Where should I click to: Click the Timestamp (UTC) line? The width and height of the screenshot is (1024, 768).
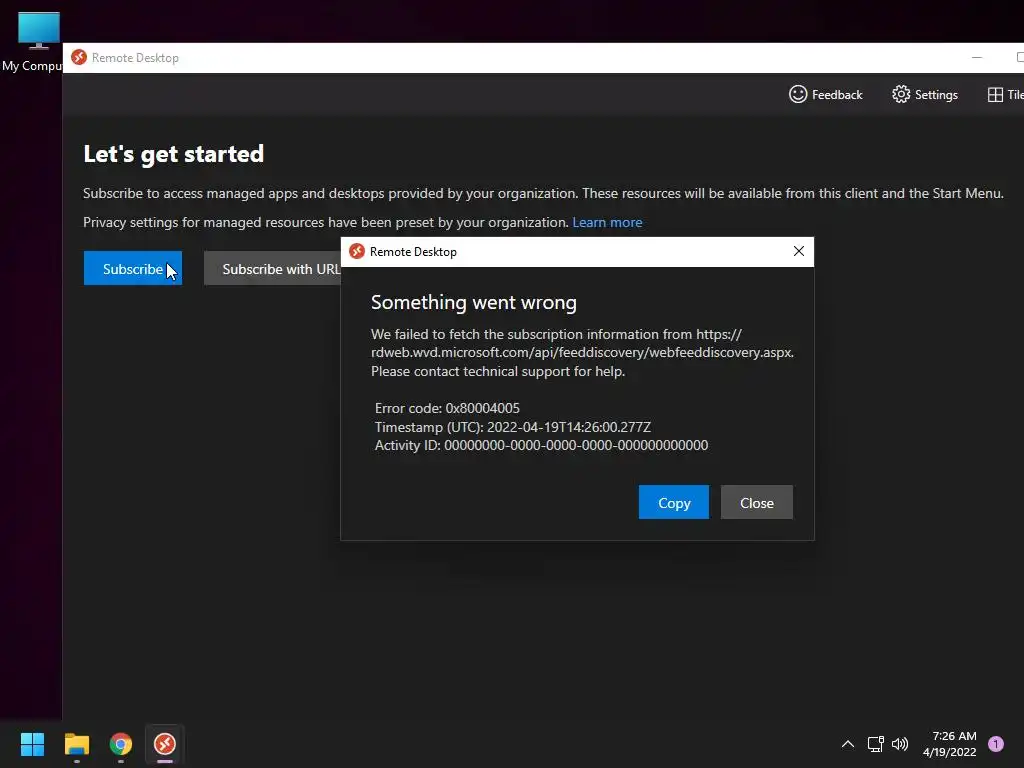pyautogui.click(x=513, y=427)
